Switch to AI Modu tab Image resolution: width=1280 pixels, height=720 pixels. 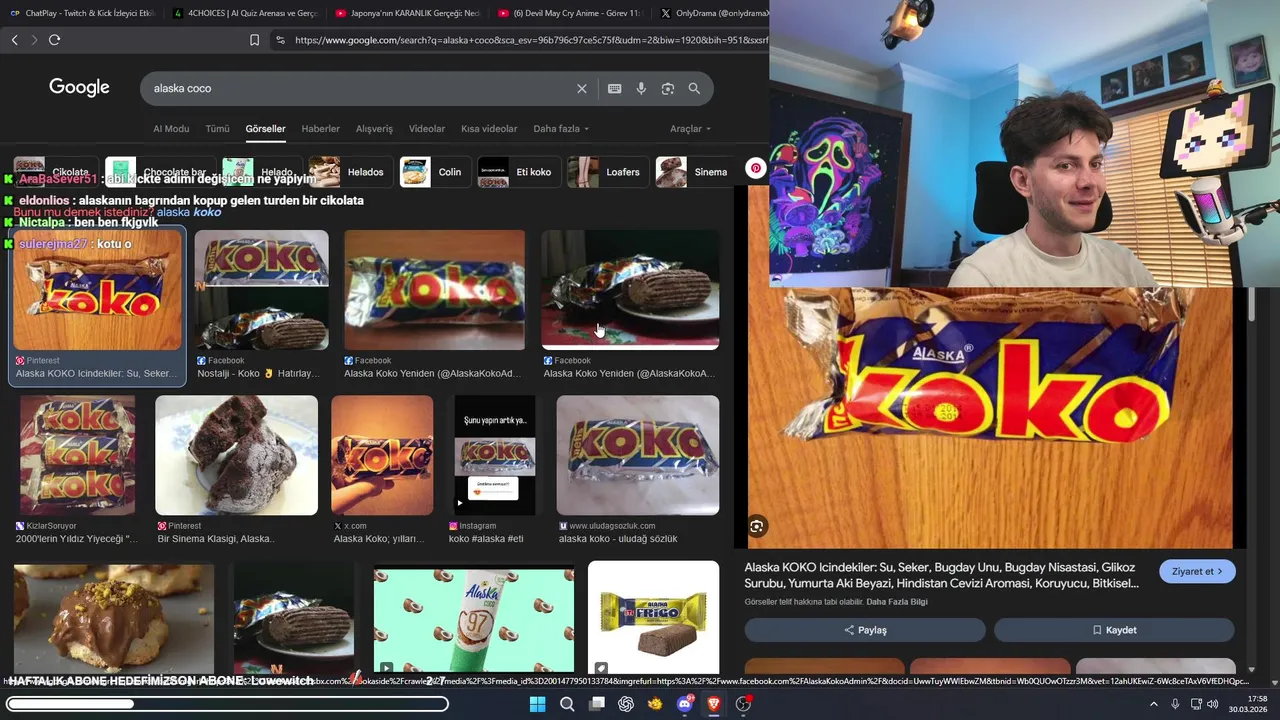tap(171, 129)
